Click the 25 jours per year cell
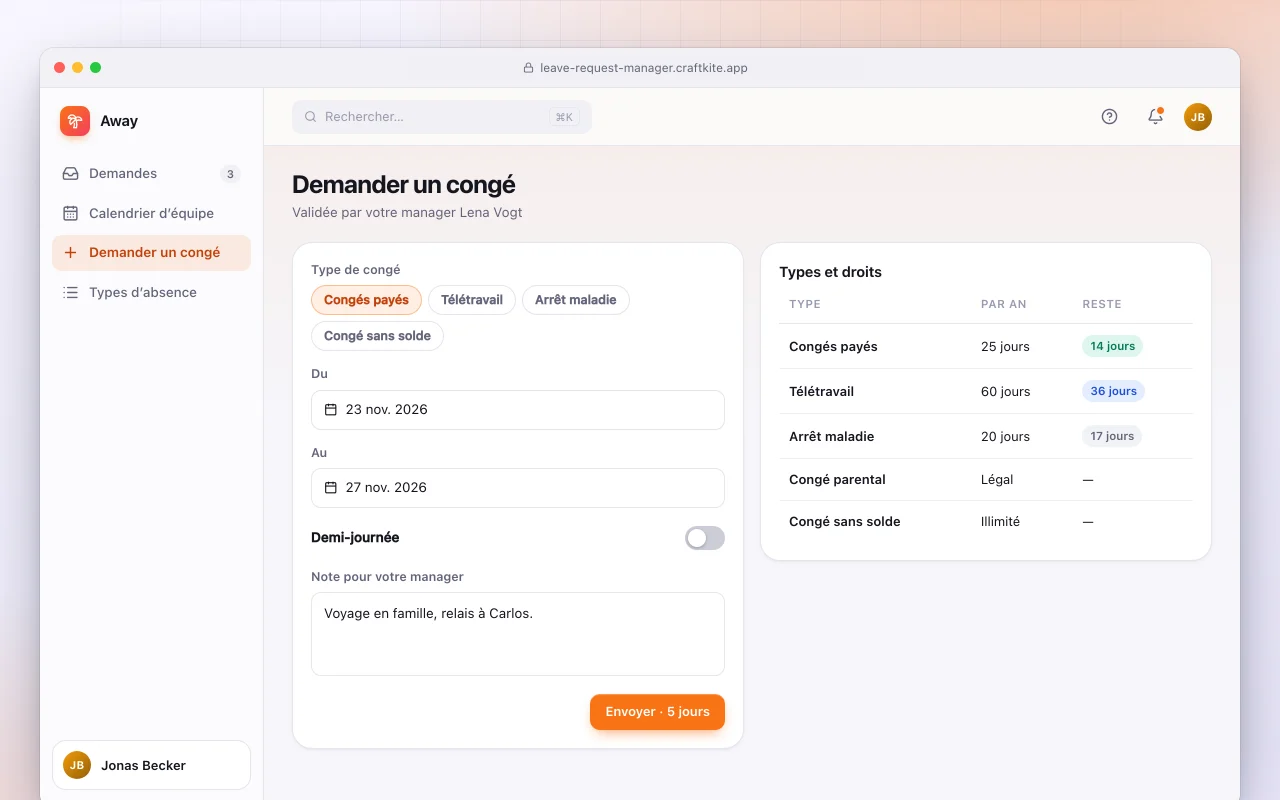Viewport: 1280px width, 800px height. (1005, 347)
